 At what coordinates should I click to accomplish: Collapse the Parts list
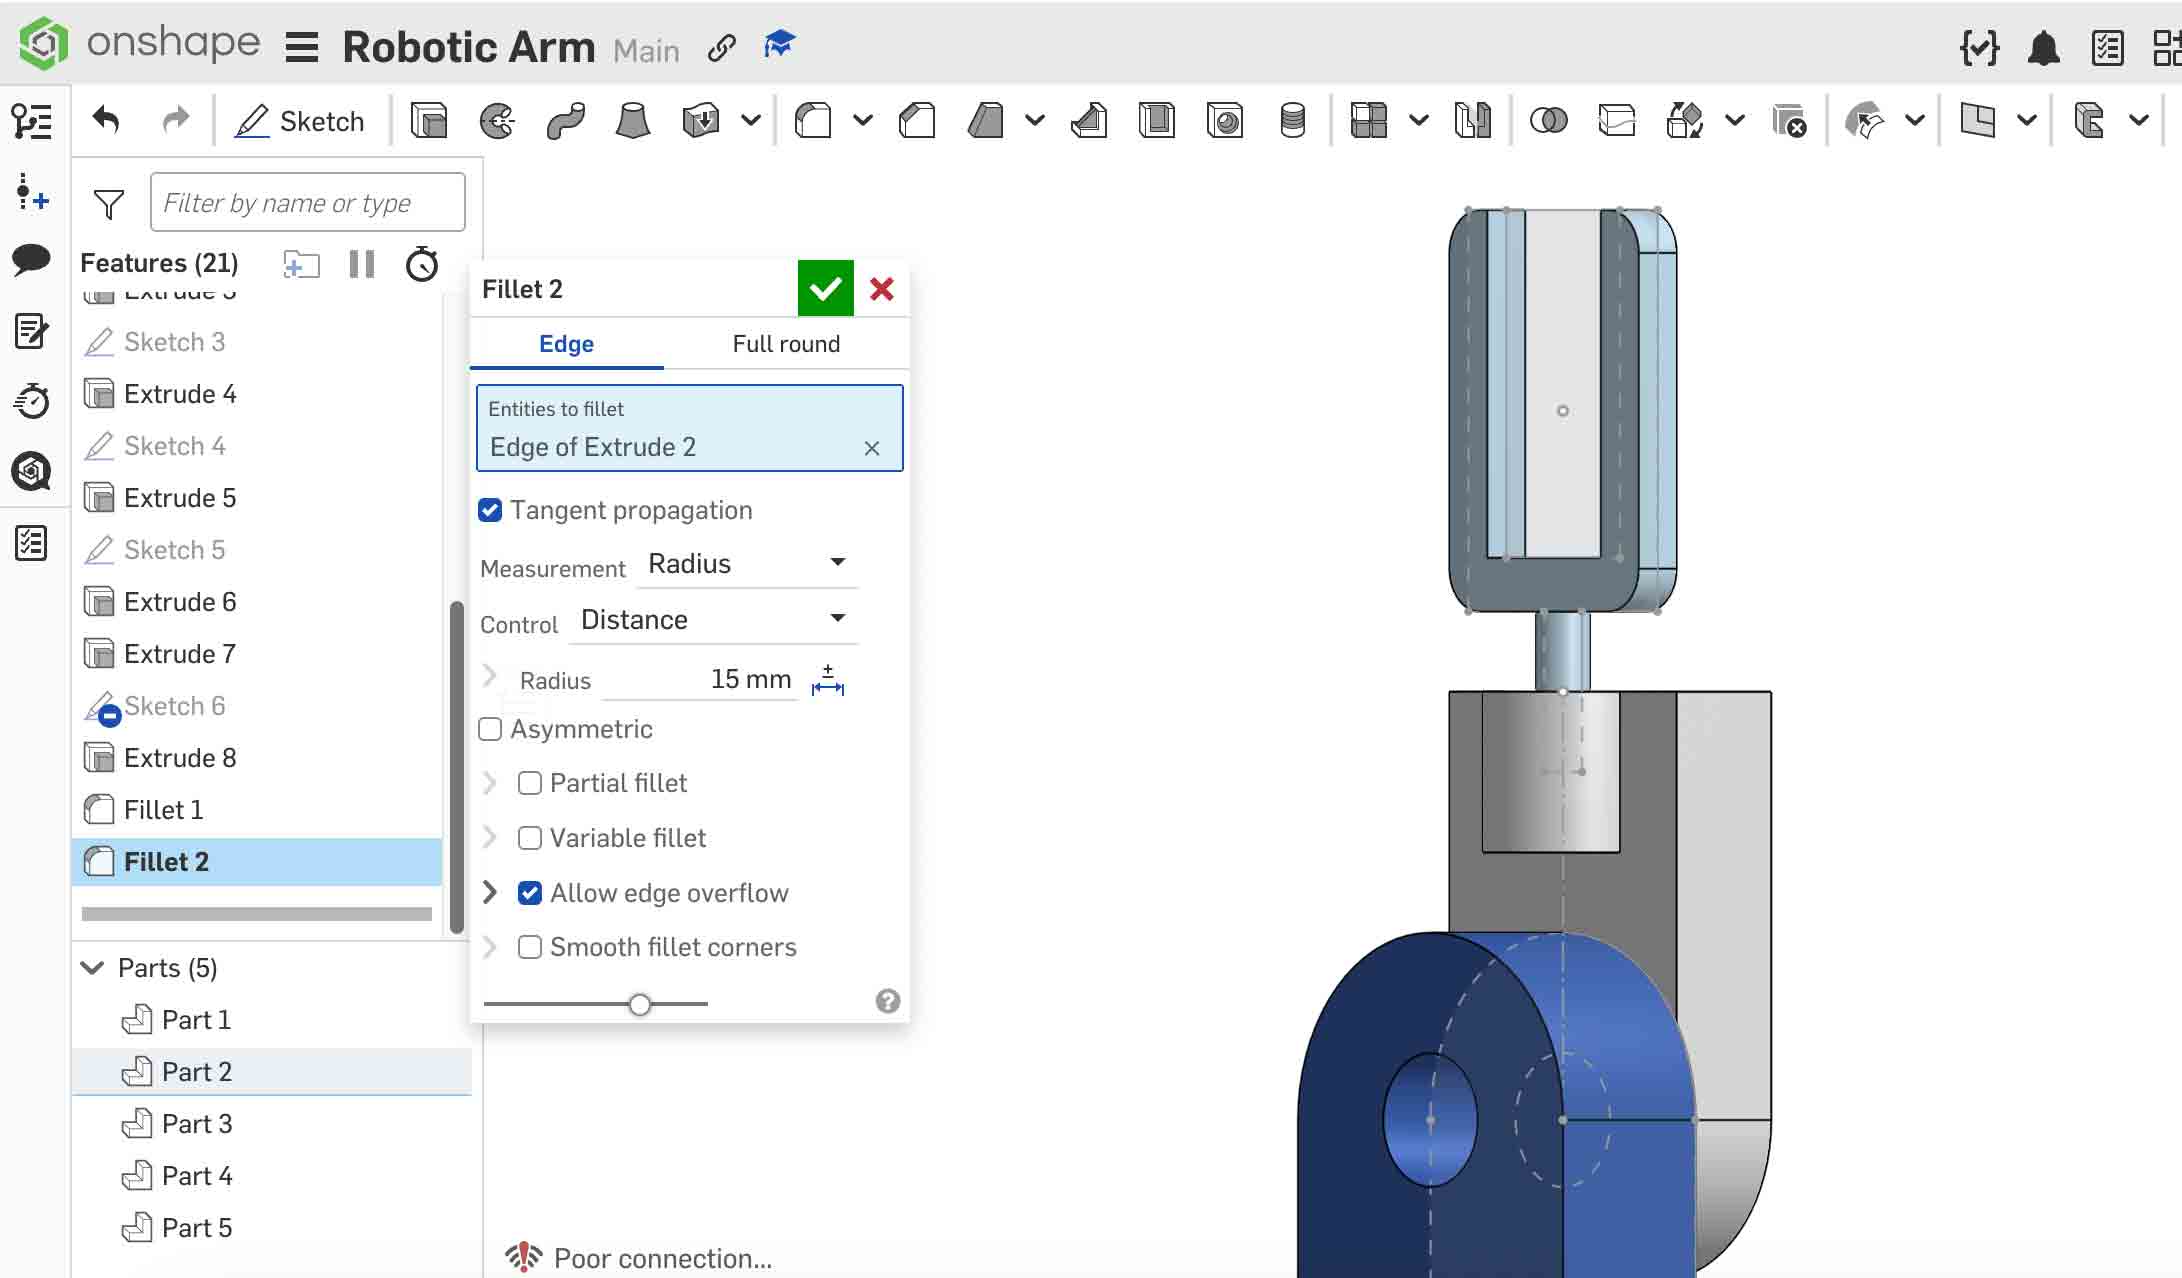coord(91,967)
